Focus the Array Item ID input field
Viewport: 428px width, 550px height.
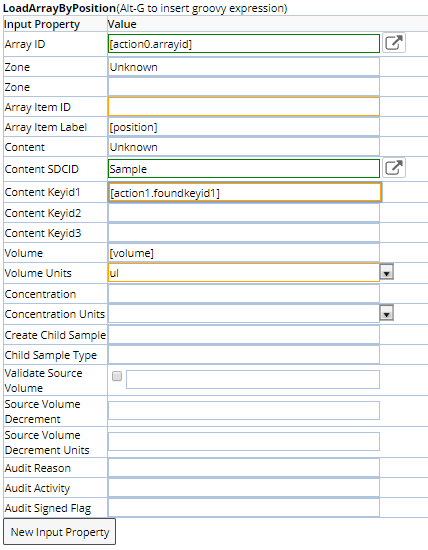click(x=244, y=107)
